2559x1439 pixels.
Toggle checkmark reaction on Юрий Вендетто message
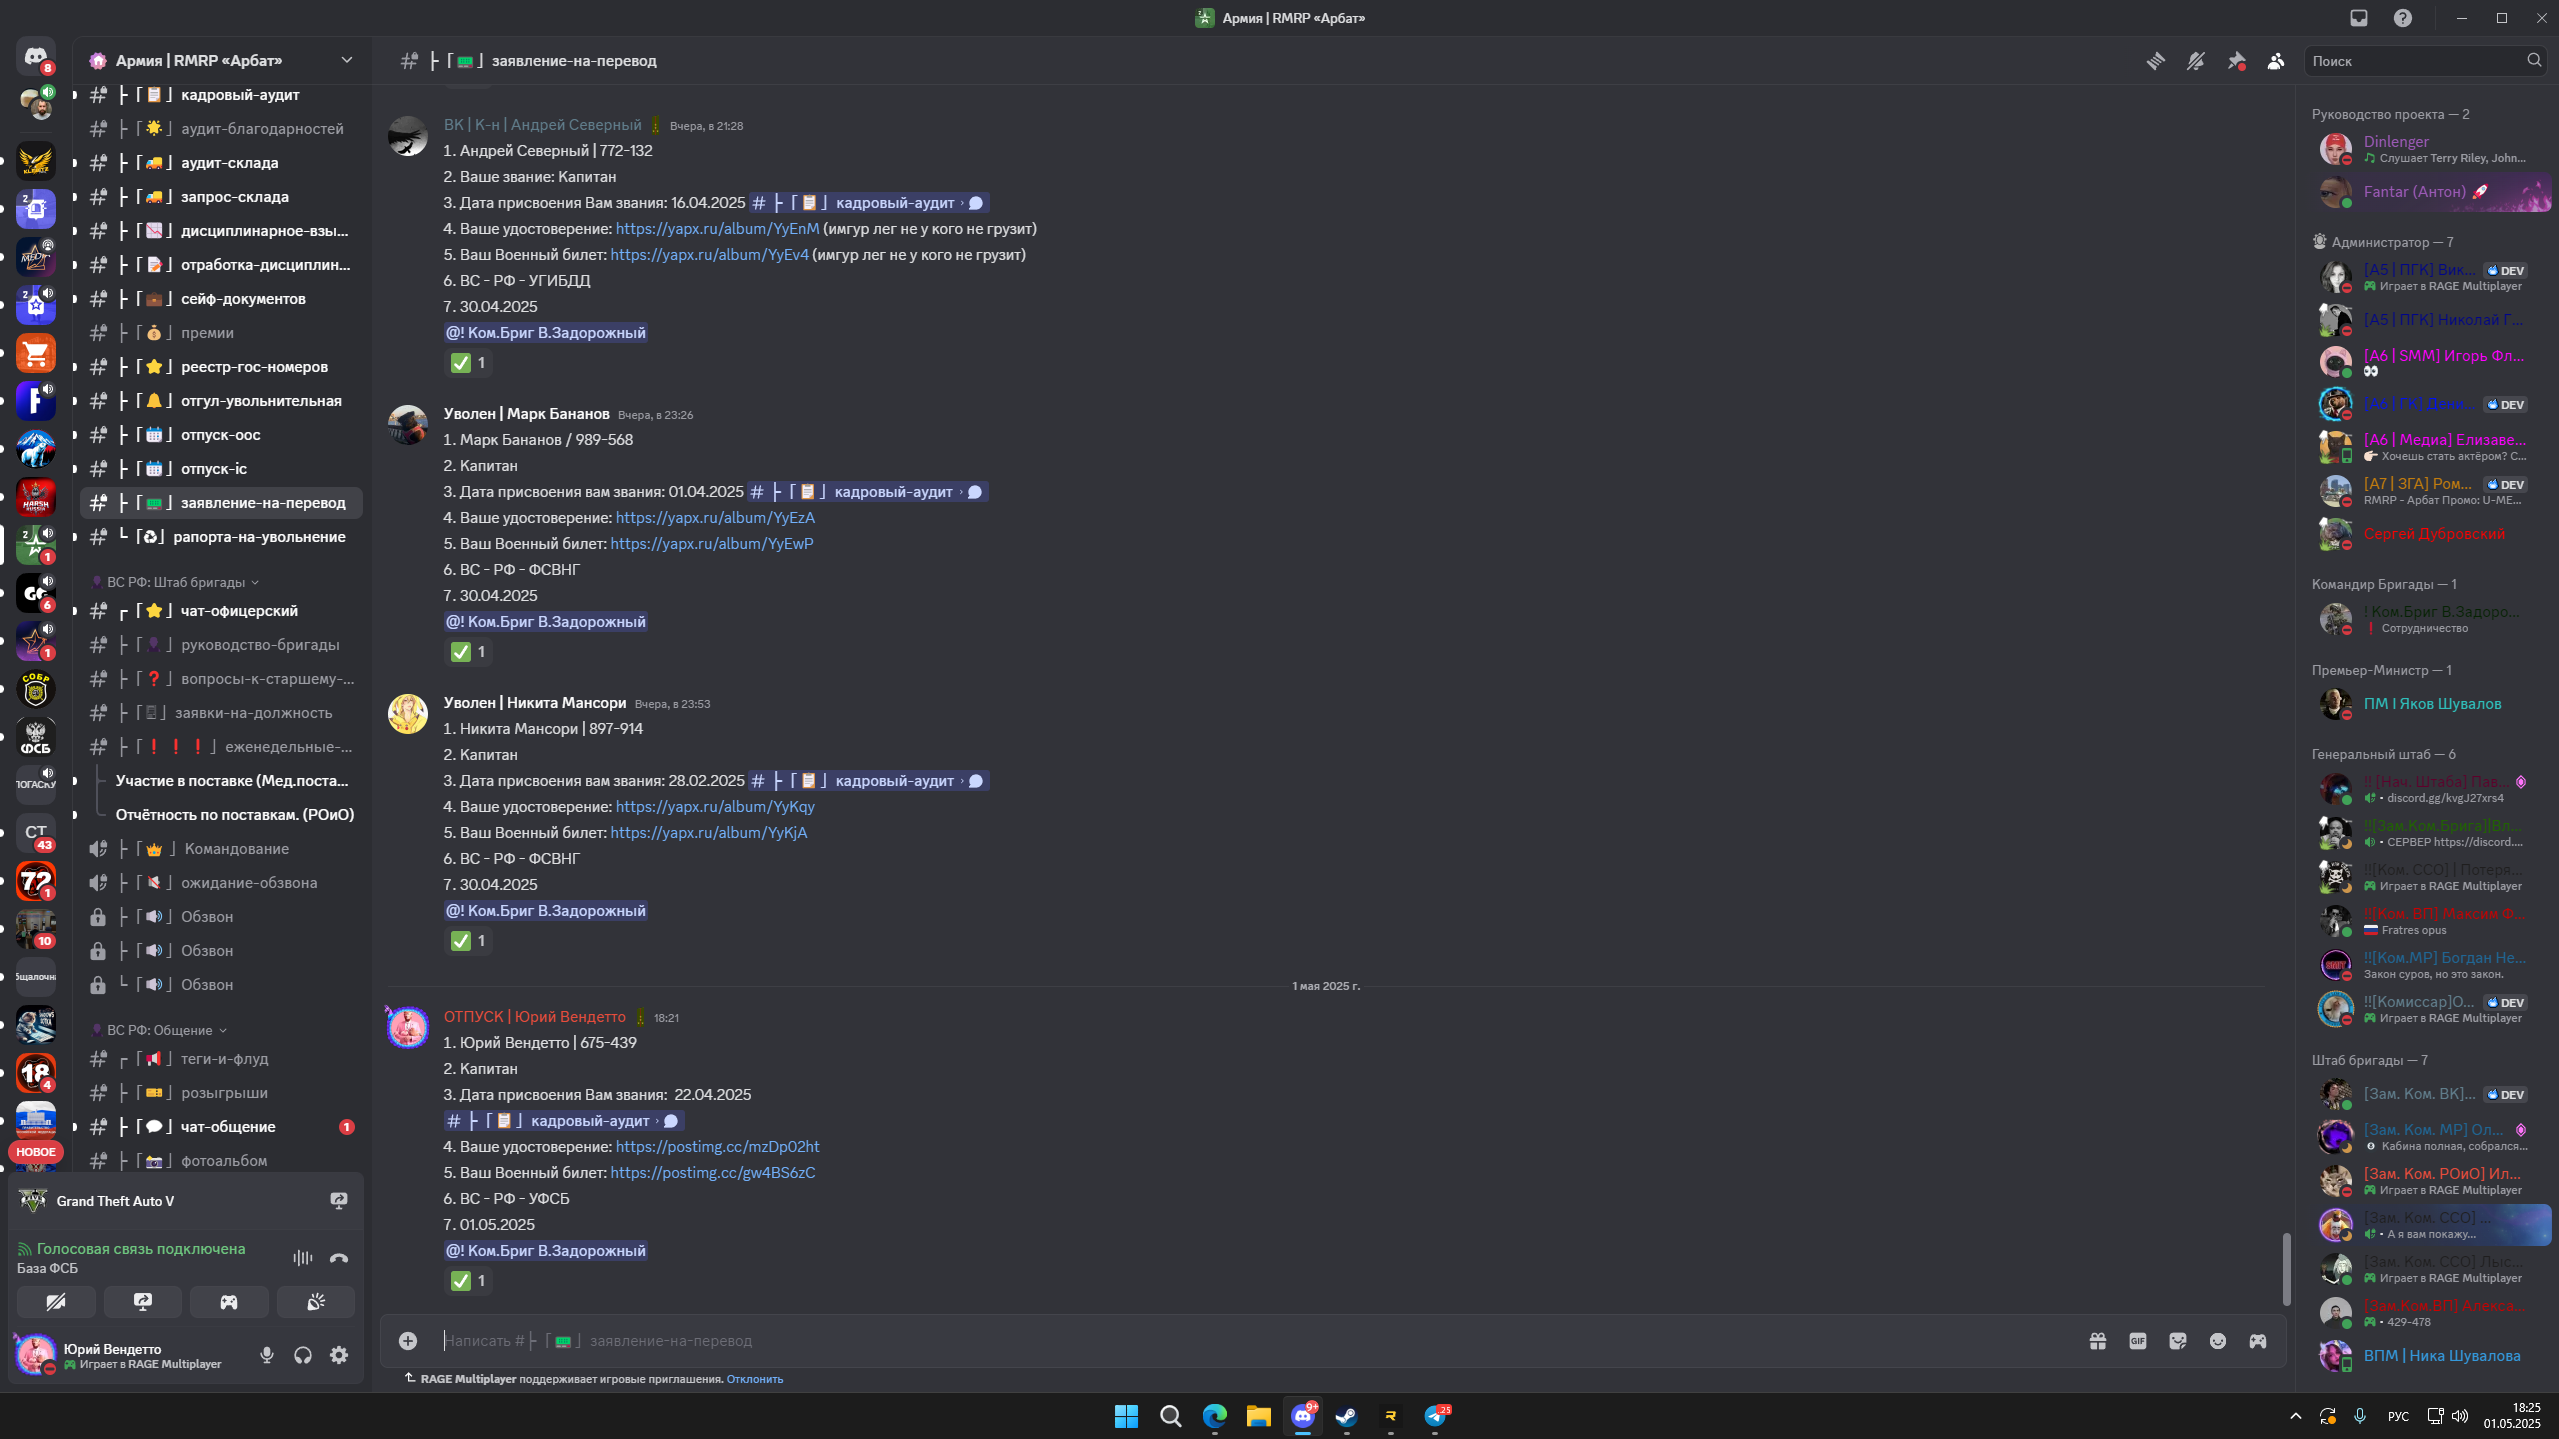tap(468, 1281)
